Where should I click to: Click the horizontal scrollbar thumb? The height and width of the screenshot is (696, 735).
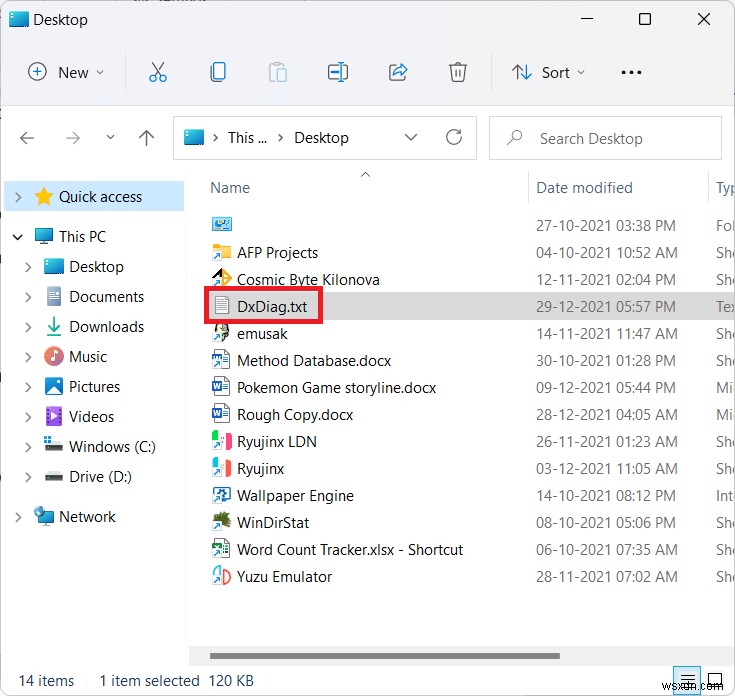point(384,655)
